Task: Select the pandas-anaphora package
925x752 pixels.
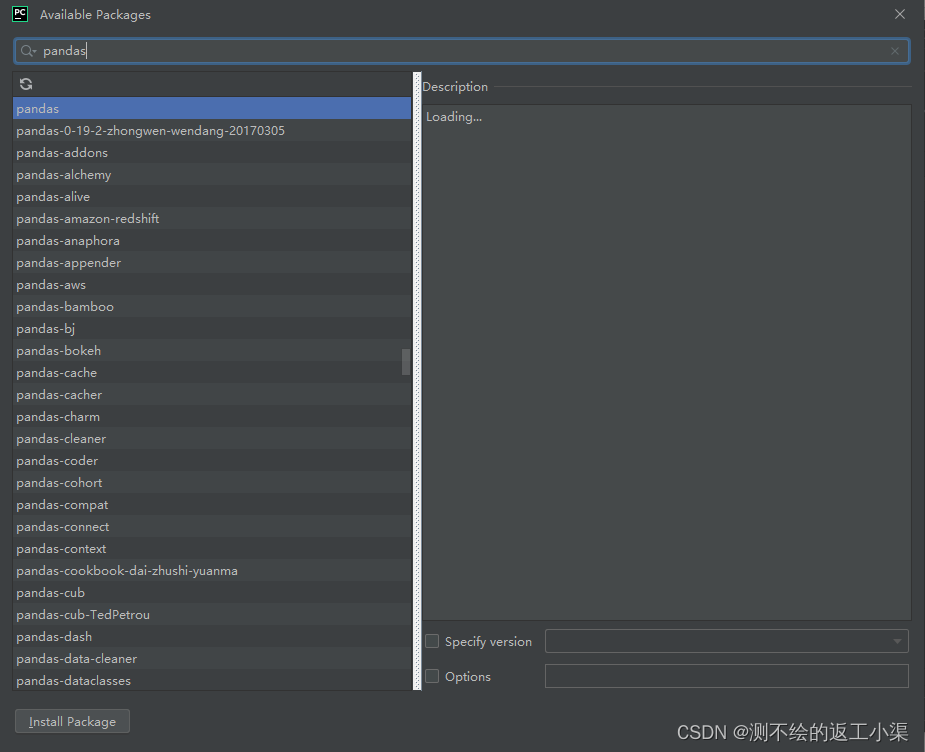Action: click(212, 241)
